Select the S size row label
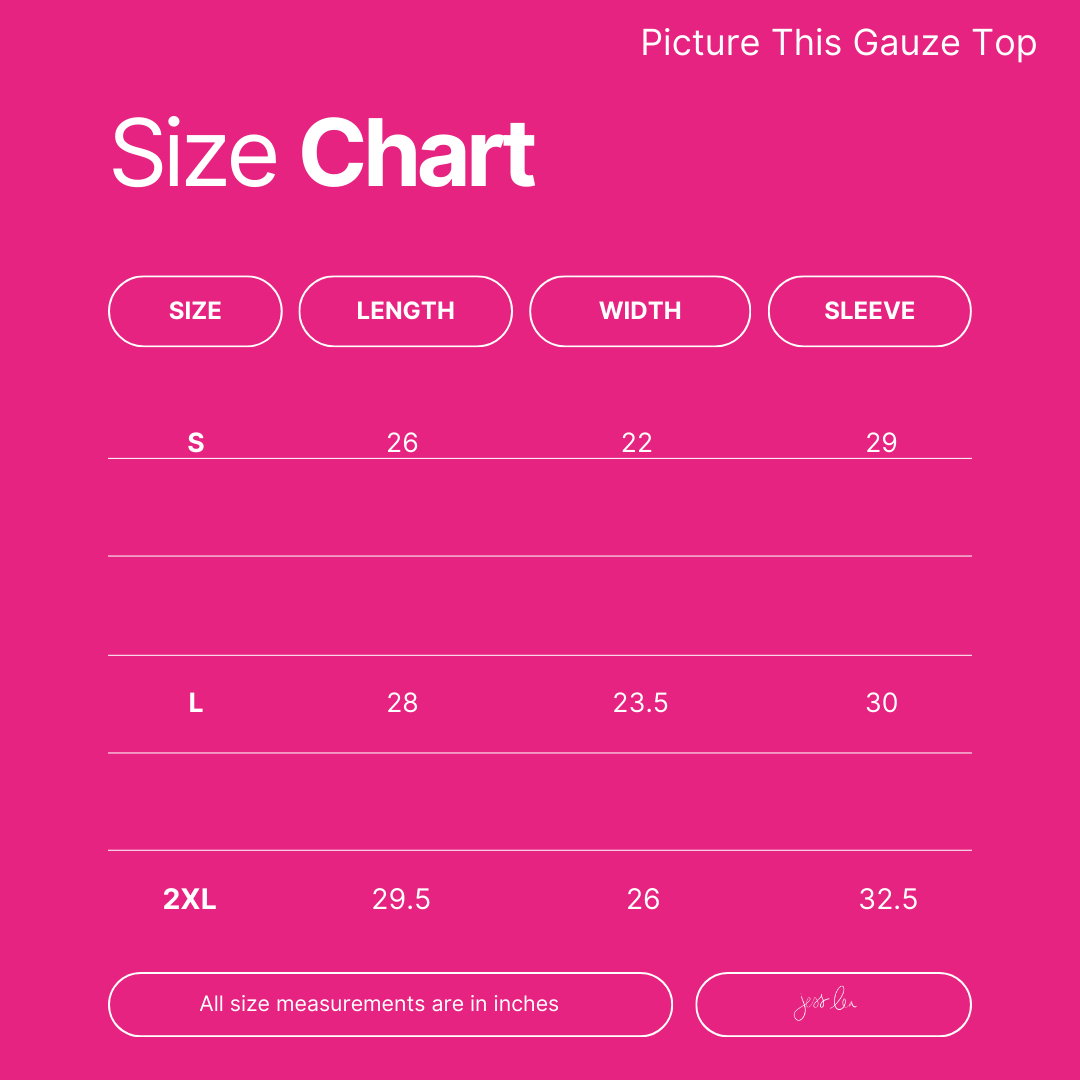The height and width of the screenshot is (1080, 1080). pos(196,442)
